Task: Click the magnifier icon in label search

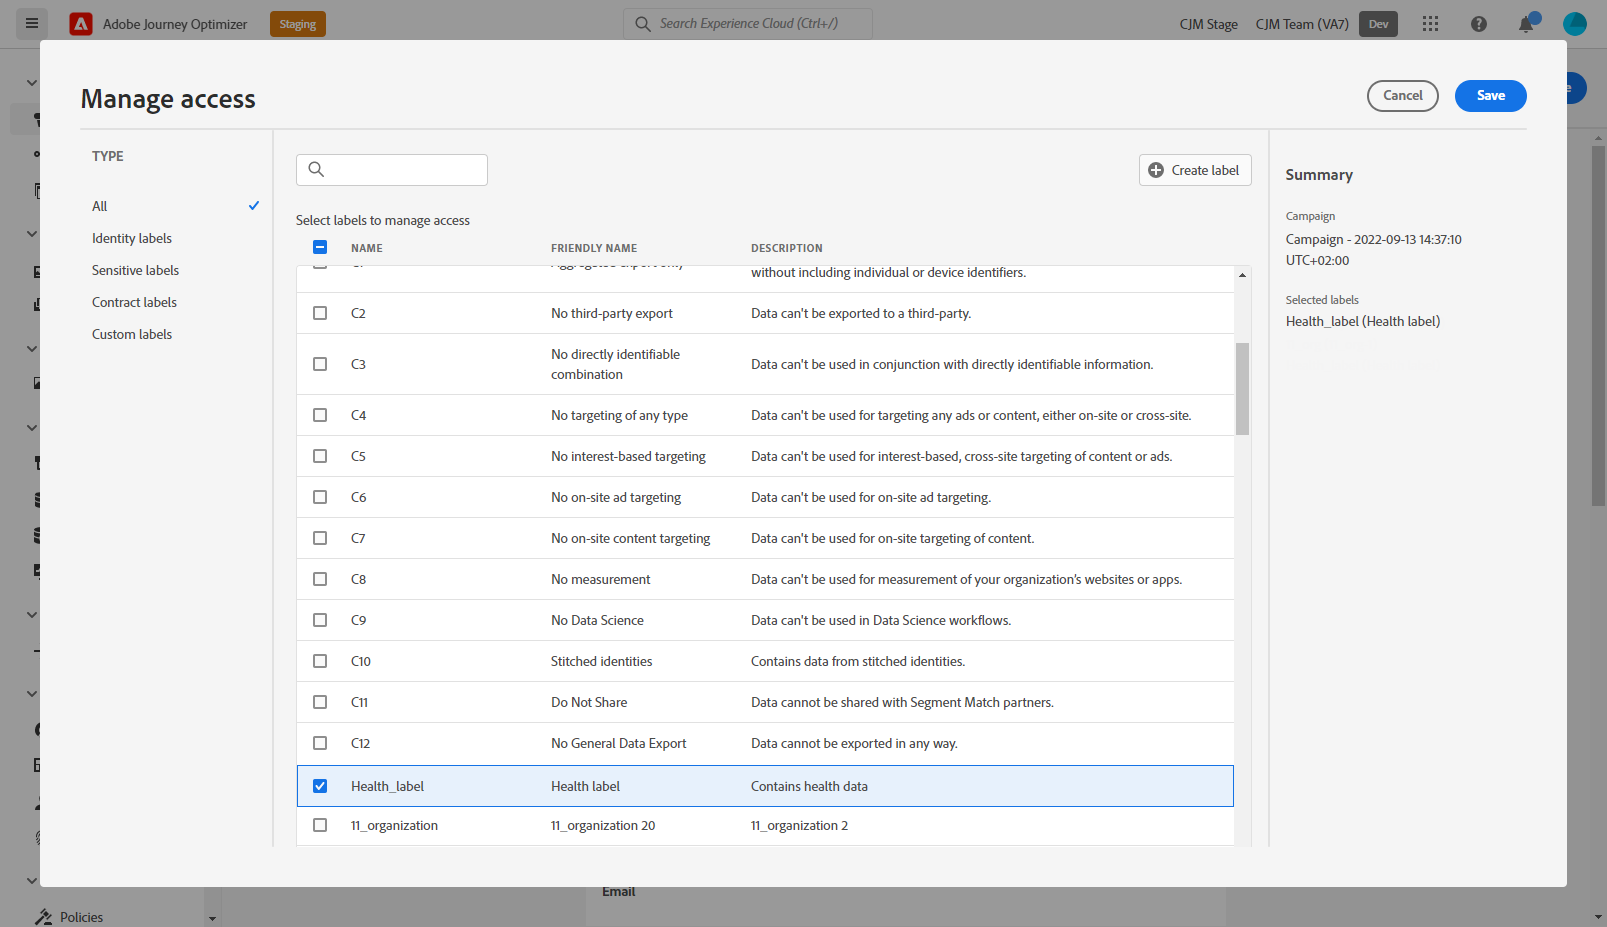Action: [316, 170]
